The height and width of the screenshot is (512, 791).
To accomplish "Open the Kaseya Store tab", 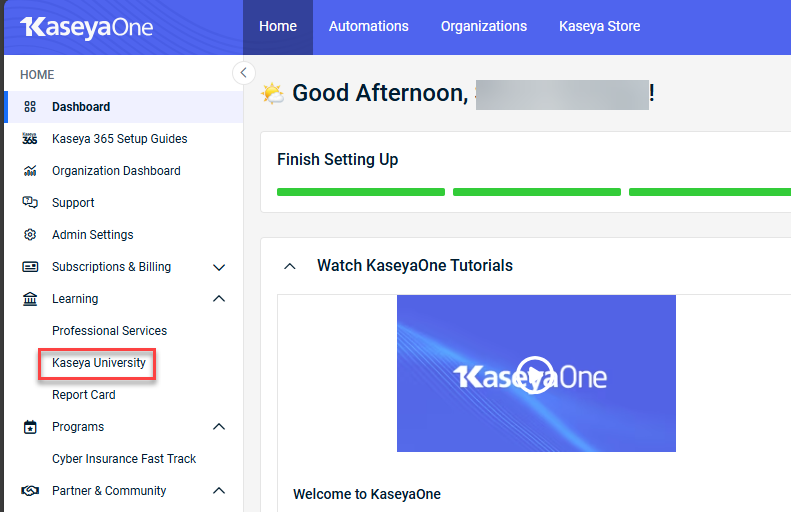I will click(599, 26).
